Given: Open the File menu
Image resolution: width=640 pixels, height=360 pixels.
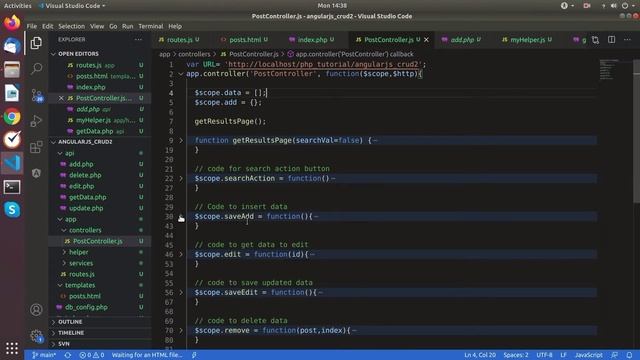Looking at the screenshot, I should (x=32, y=26).
